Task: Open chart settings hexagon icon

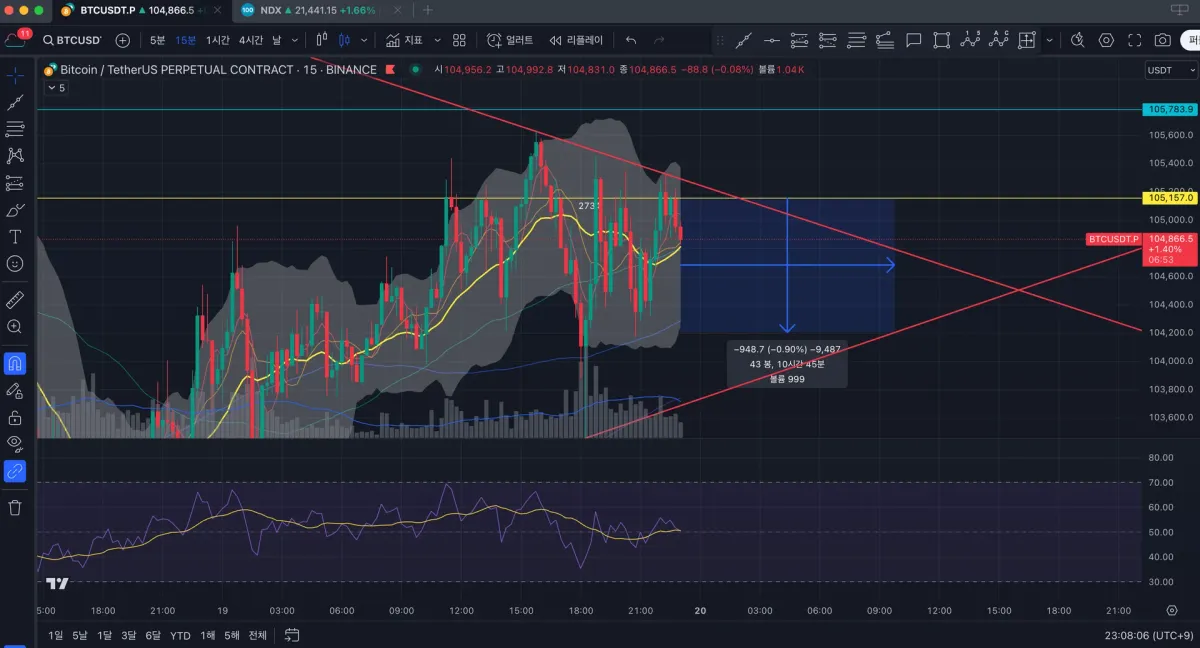Action: [x=1106, y=40]
